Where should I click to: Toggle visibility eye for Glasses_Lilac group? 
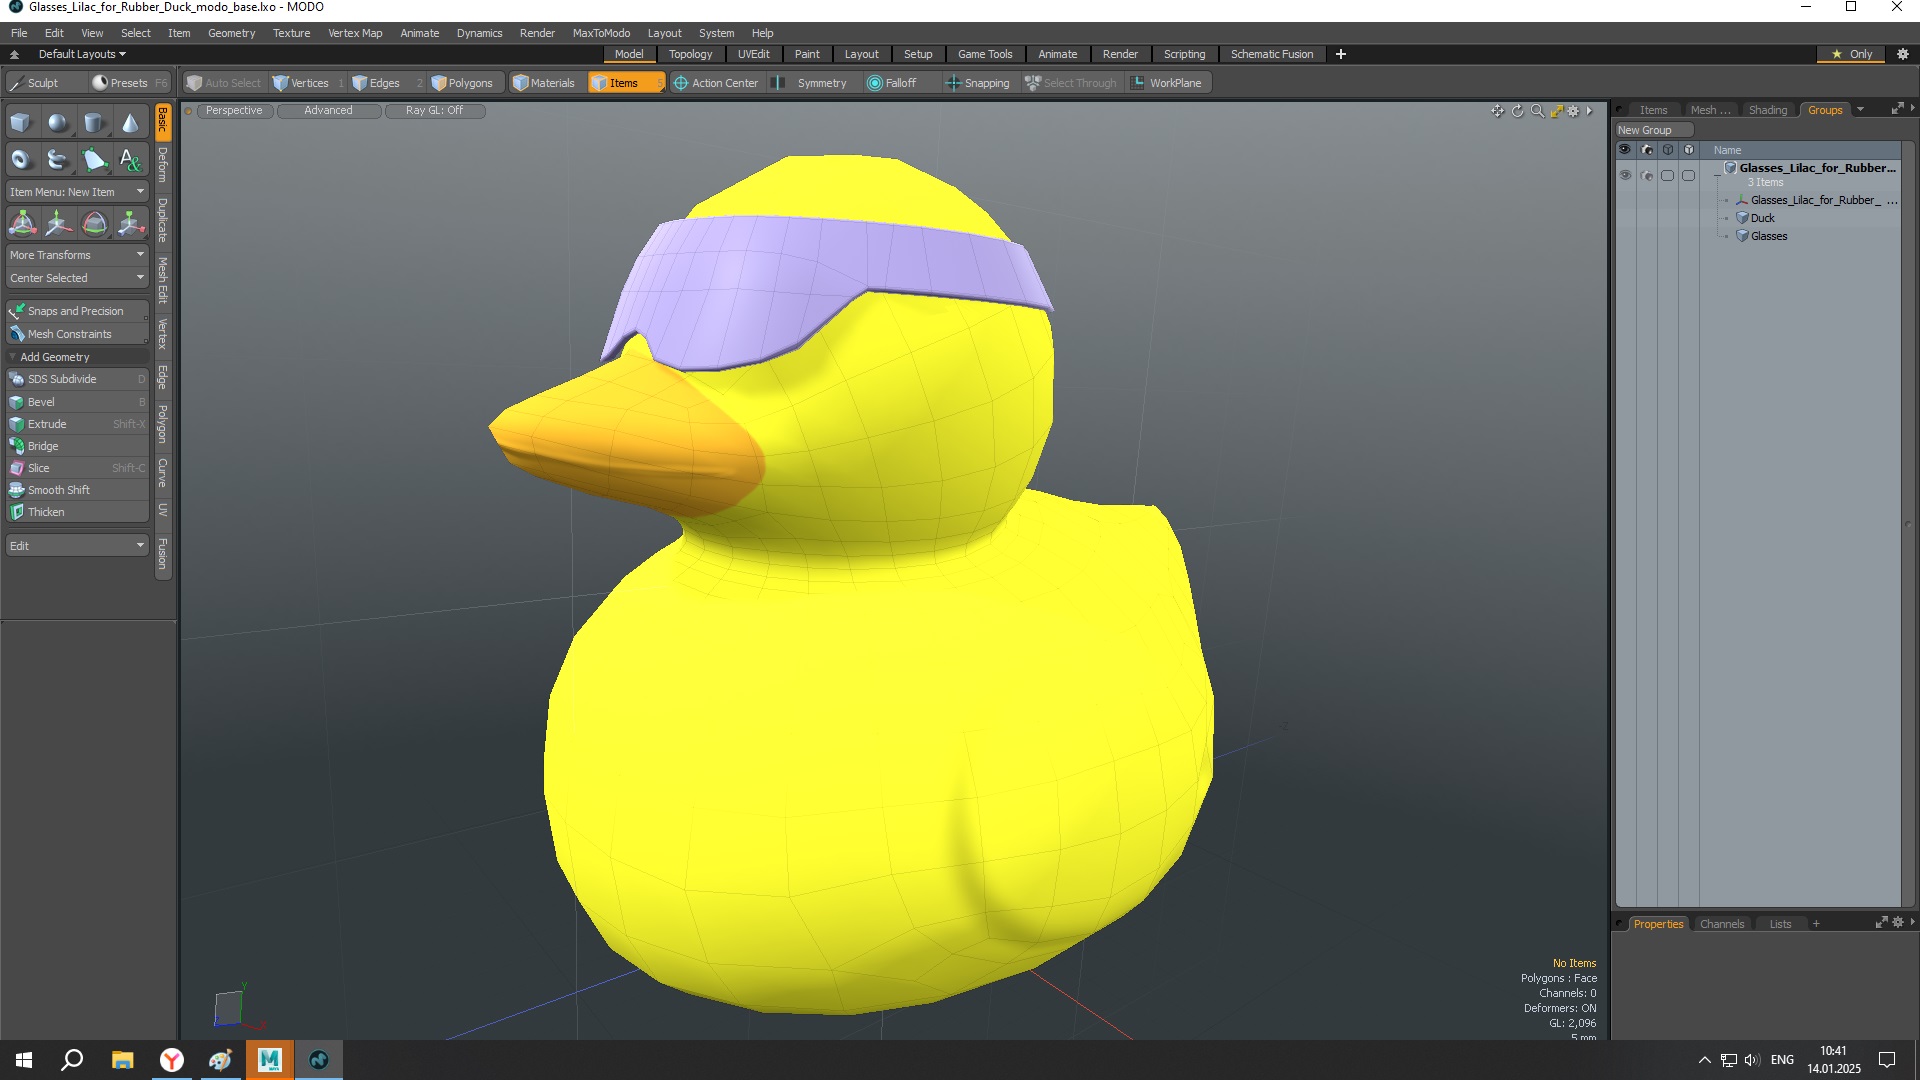1625,176
